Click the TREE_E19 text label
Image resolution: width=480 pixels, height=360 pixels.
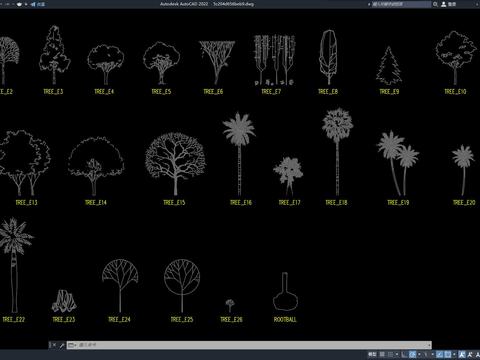tap(398, 202)
